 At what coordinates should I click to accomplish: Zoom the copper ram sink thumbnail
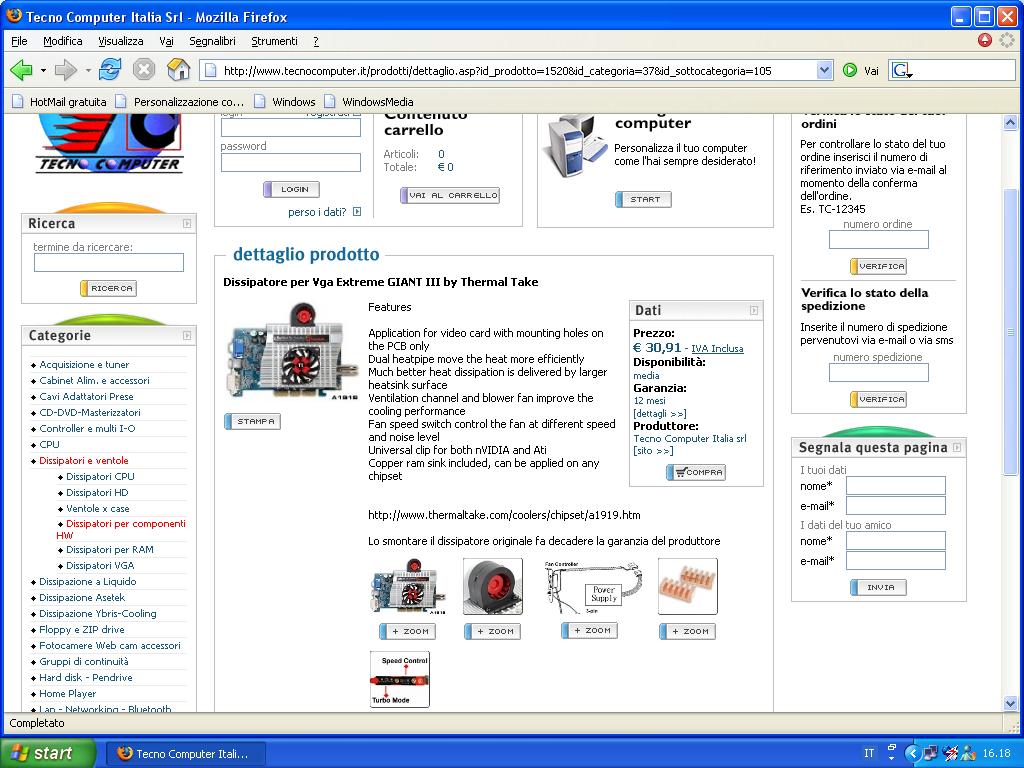pos(688,632)
